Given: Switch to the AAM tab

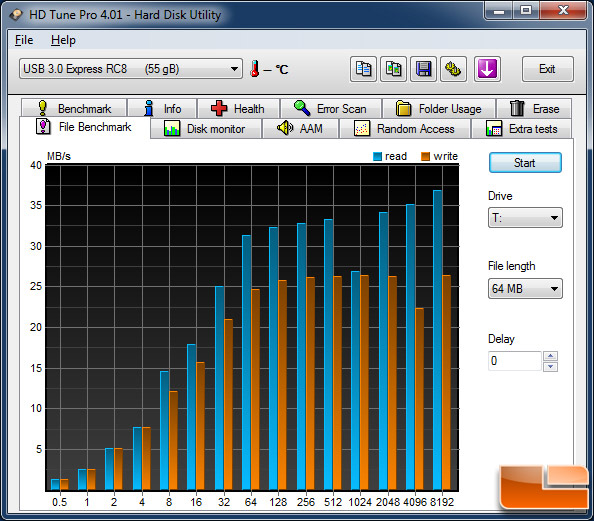Looking at the screenshot, I should click(300, 129).
